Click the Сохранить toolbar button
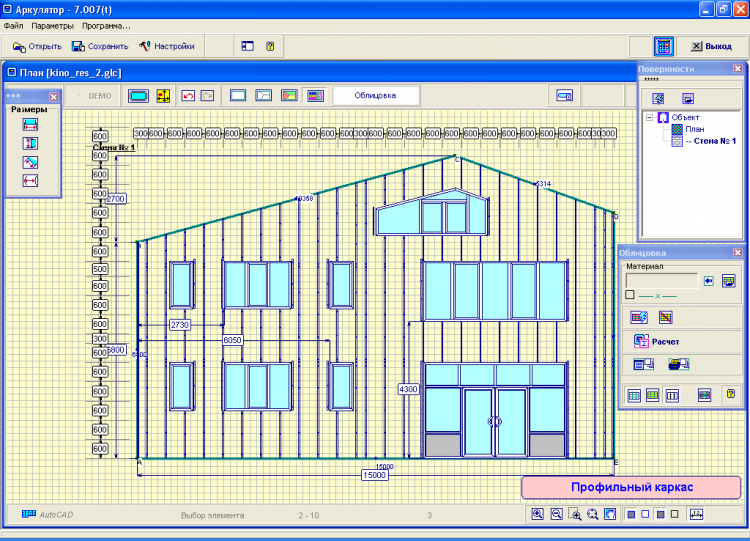Screen dimensions: 750x541 click(x=100, y=46)
